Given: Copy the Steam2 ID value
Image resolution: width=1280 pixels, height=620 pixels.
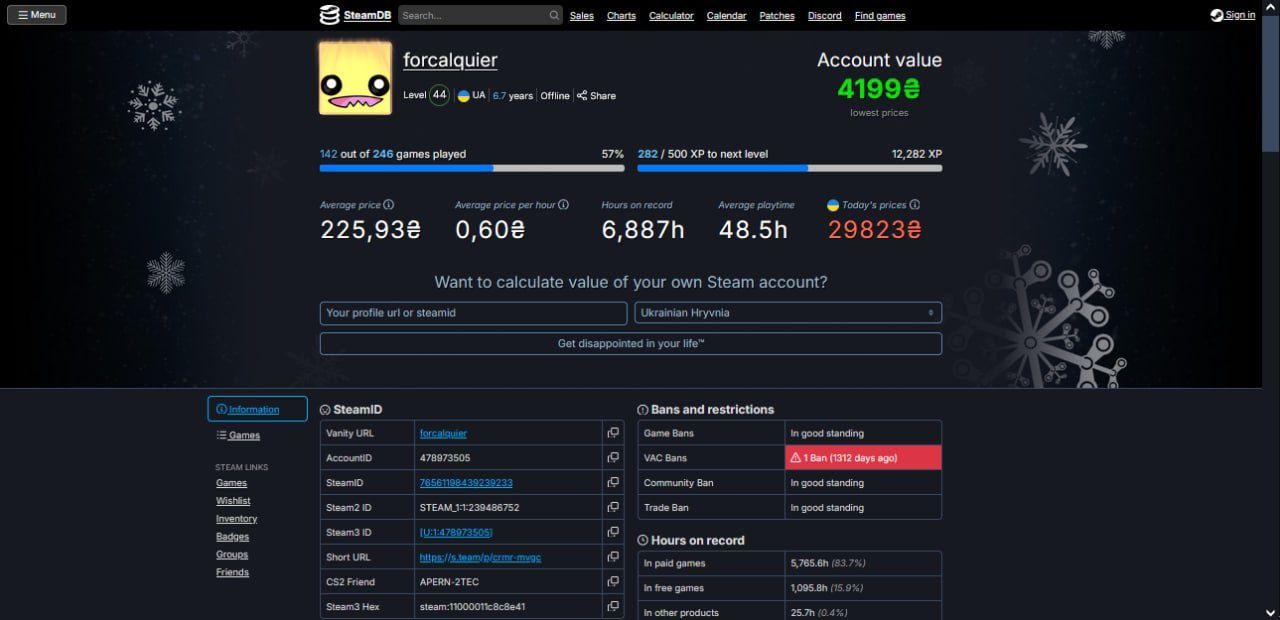Looking at the screenshot, I should click(x=613, y=508).
